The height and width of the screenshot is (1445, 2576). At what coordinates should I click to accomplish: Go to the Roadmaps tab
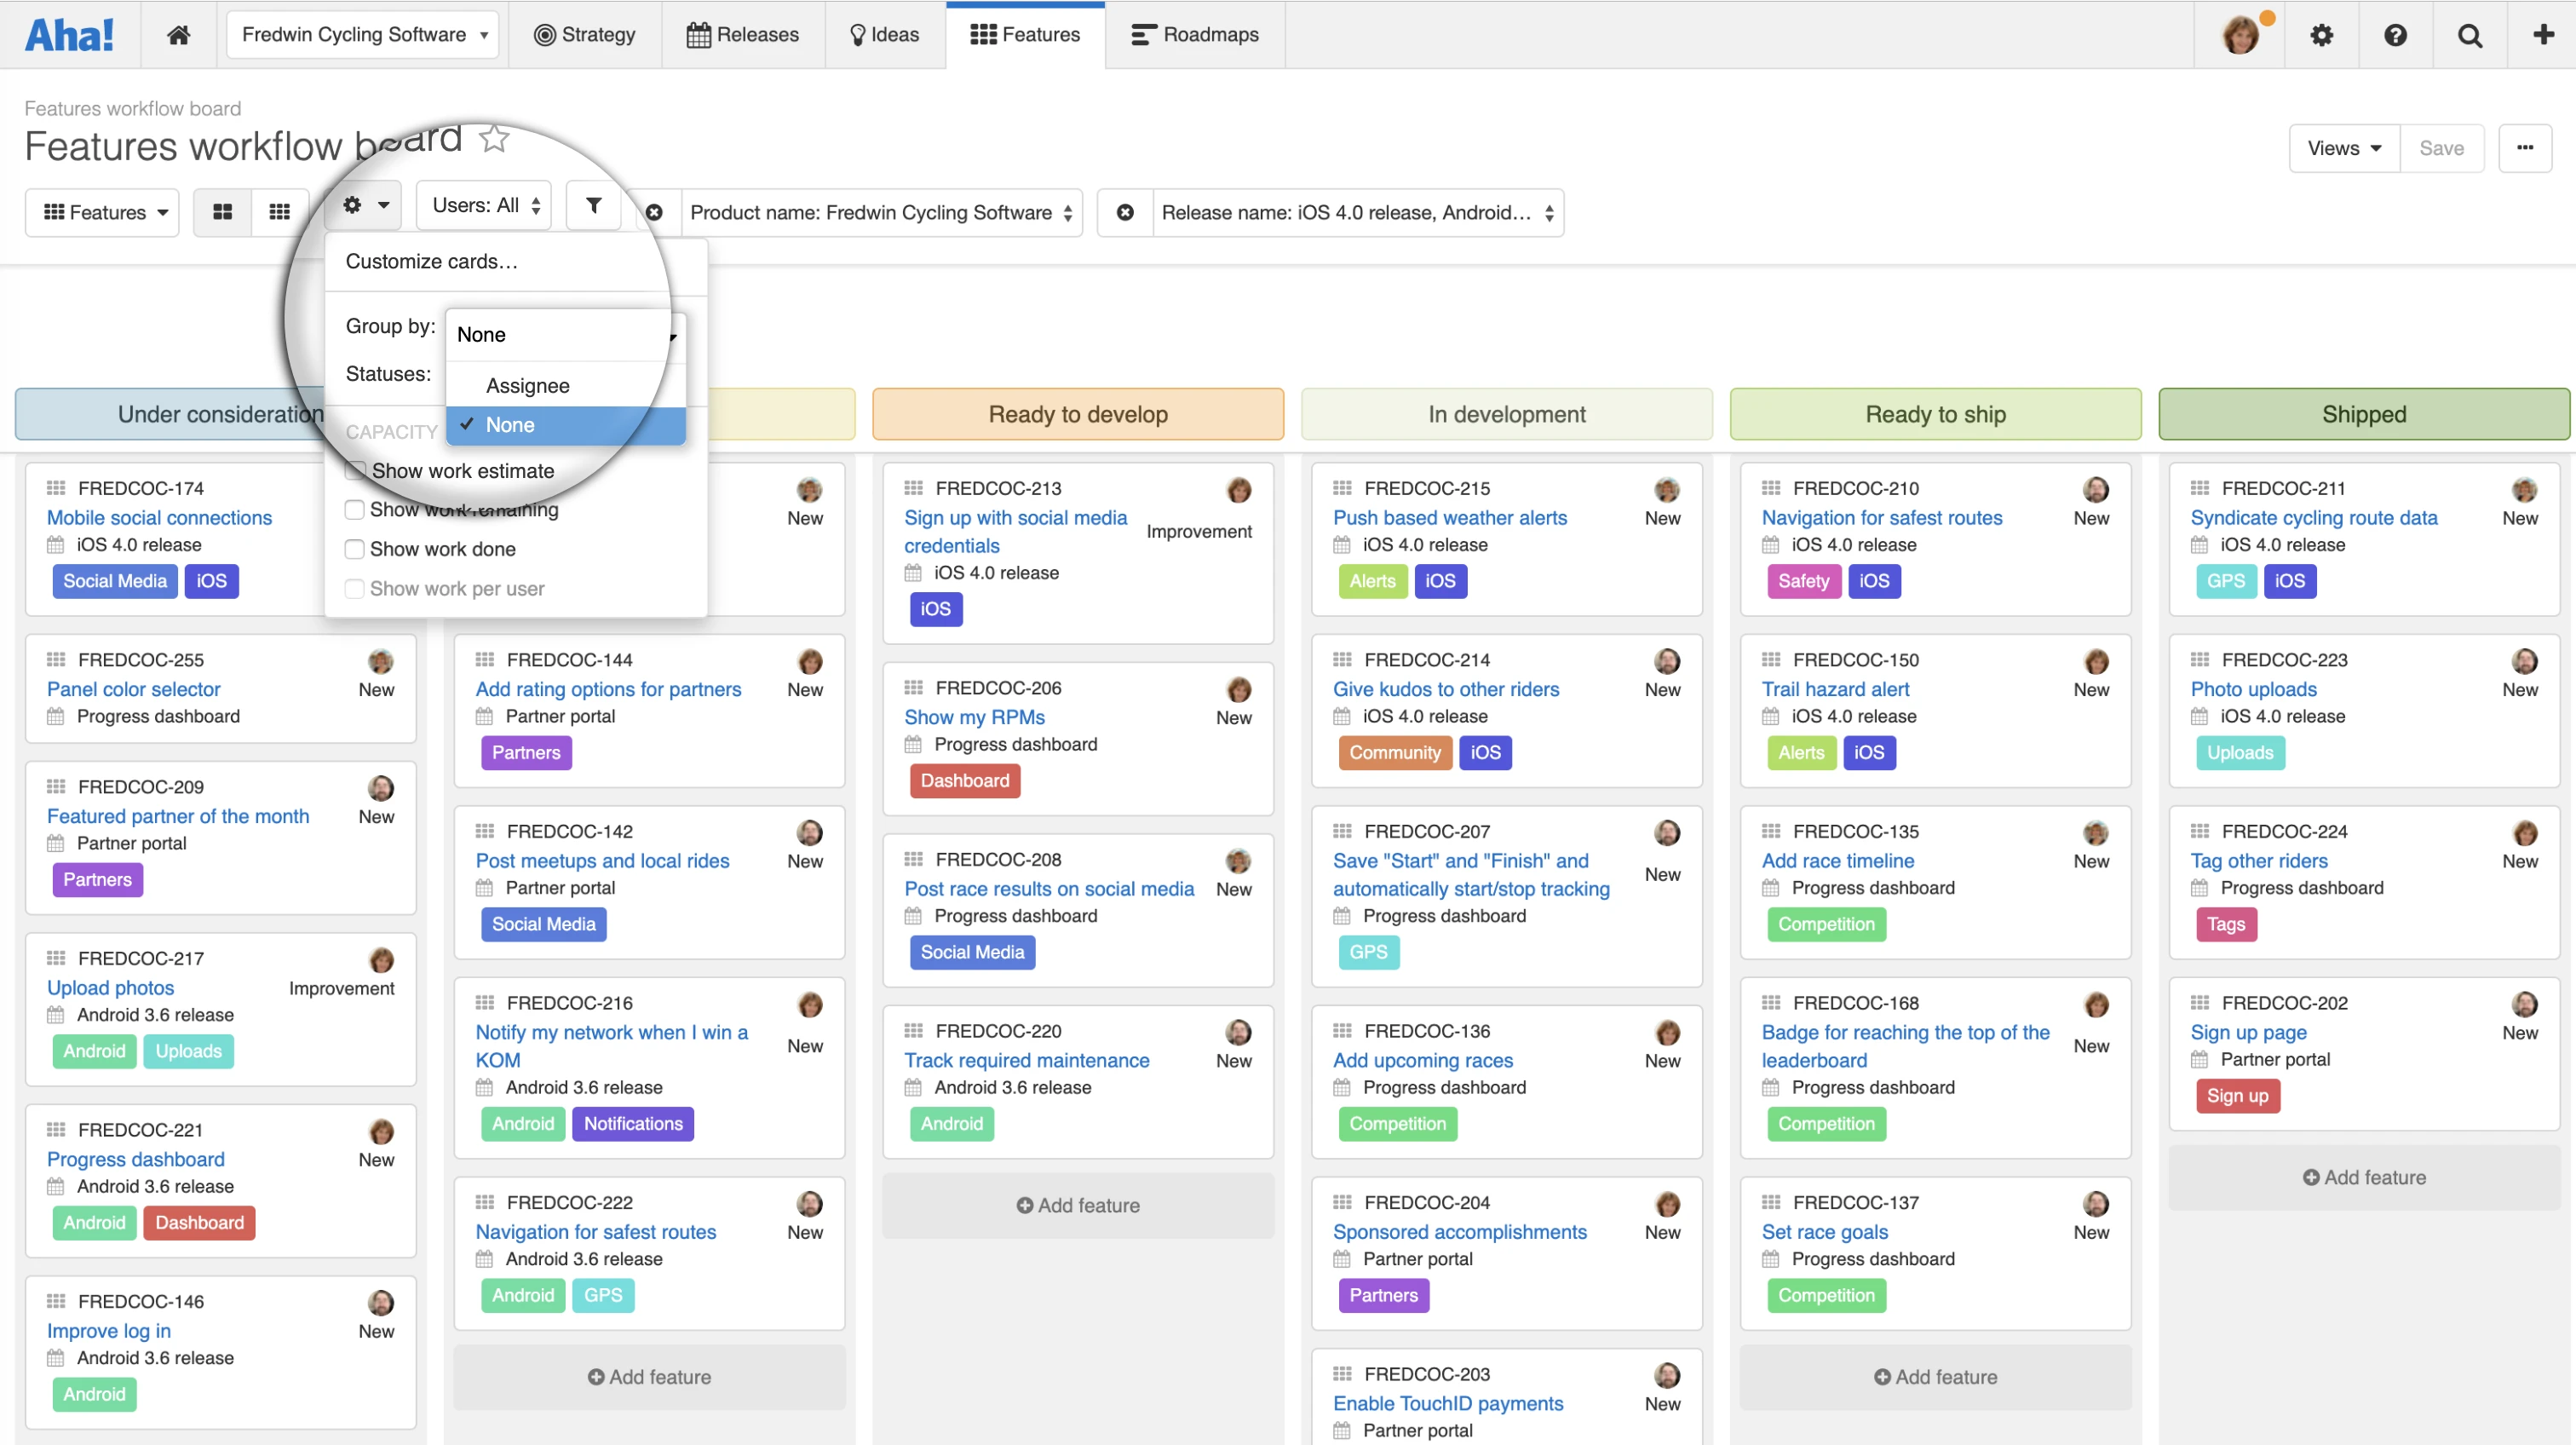point(1195,35)
